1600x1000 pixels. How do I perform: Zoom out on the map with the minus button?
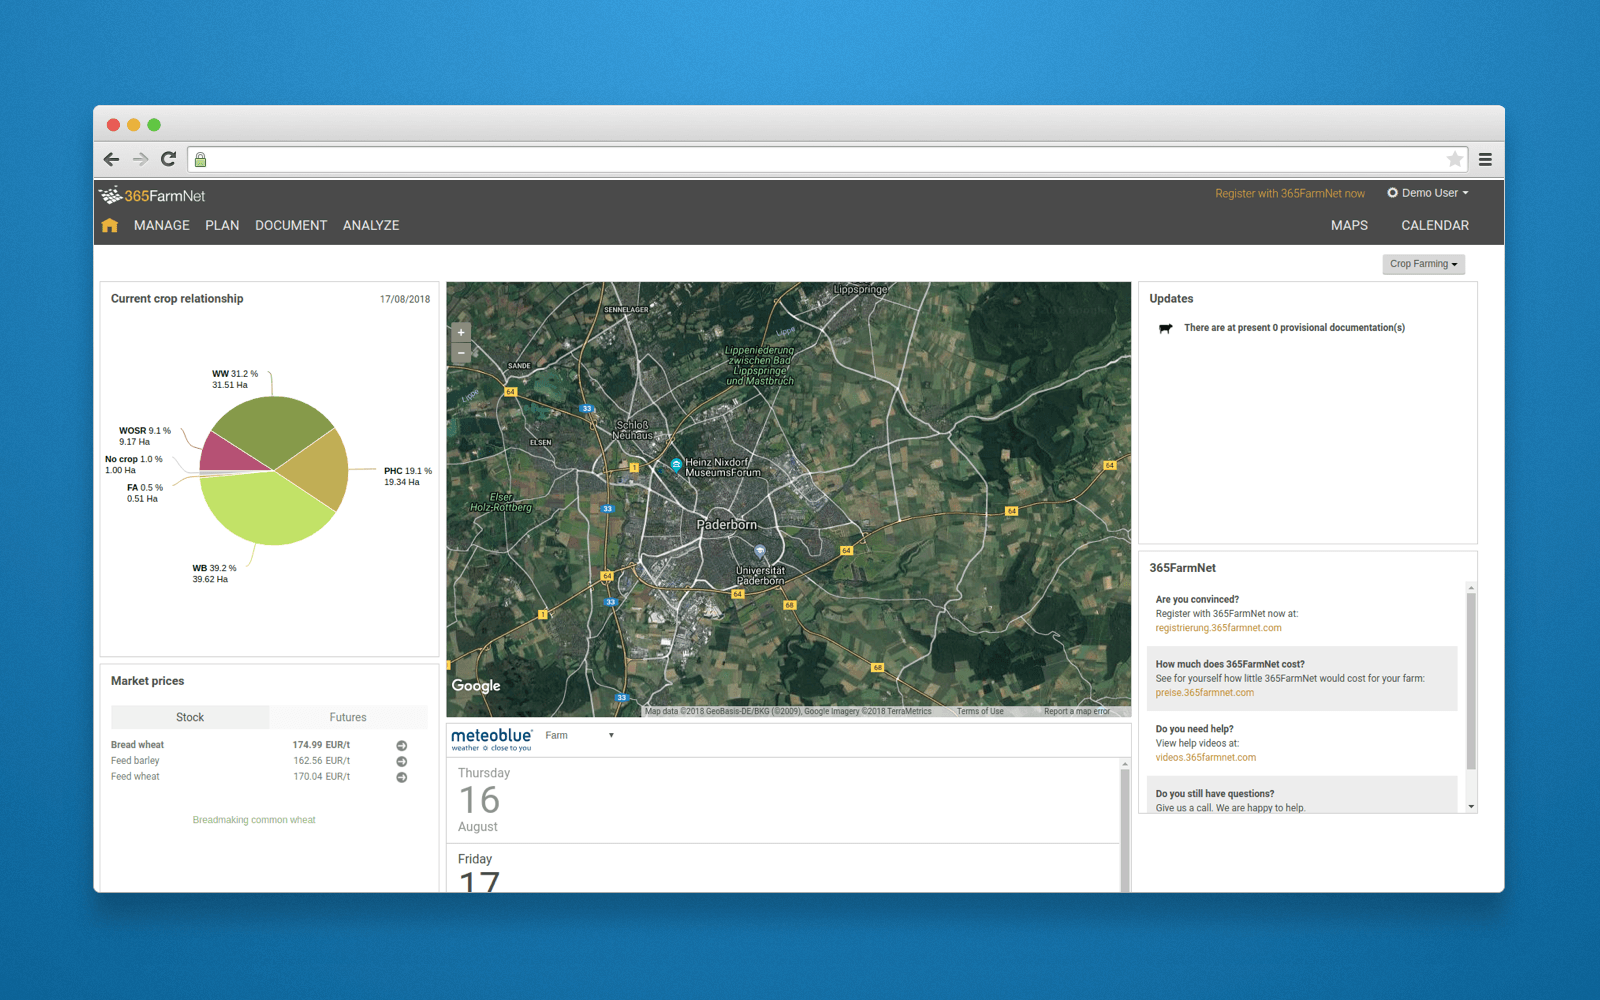tap(461, 352)
